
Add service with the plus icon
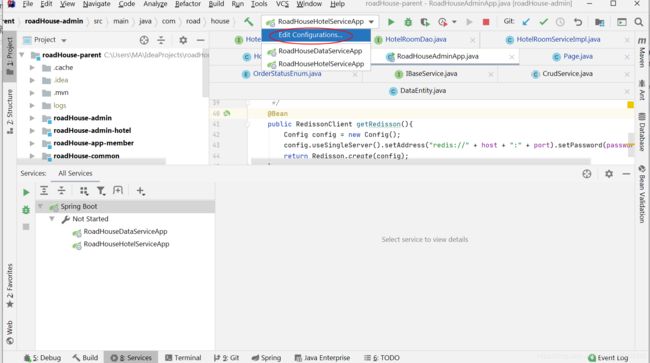point(141,191)
